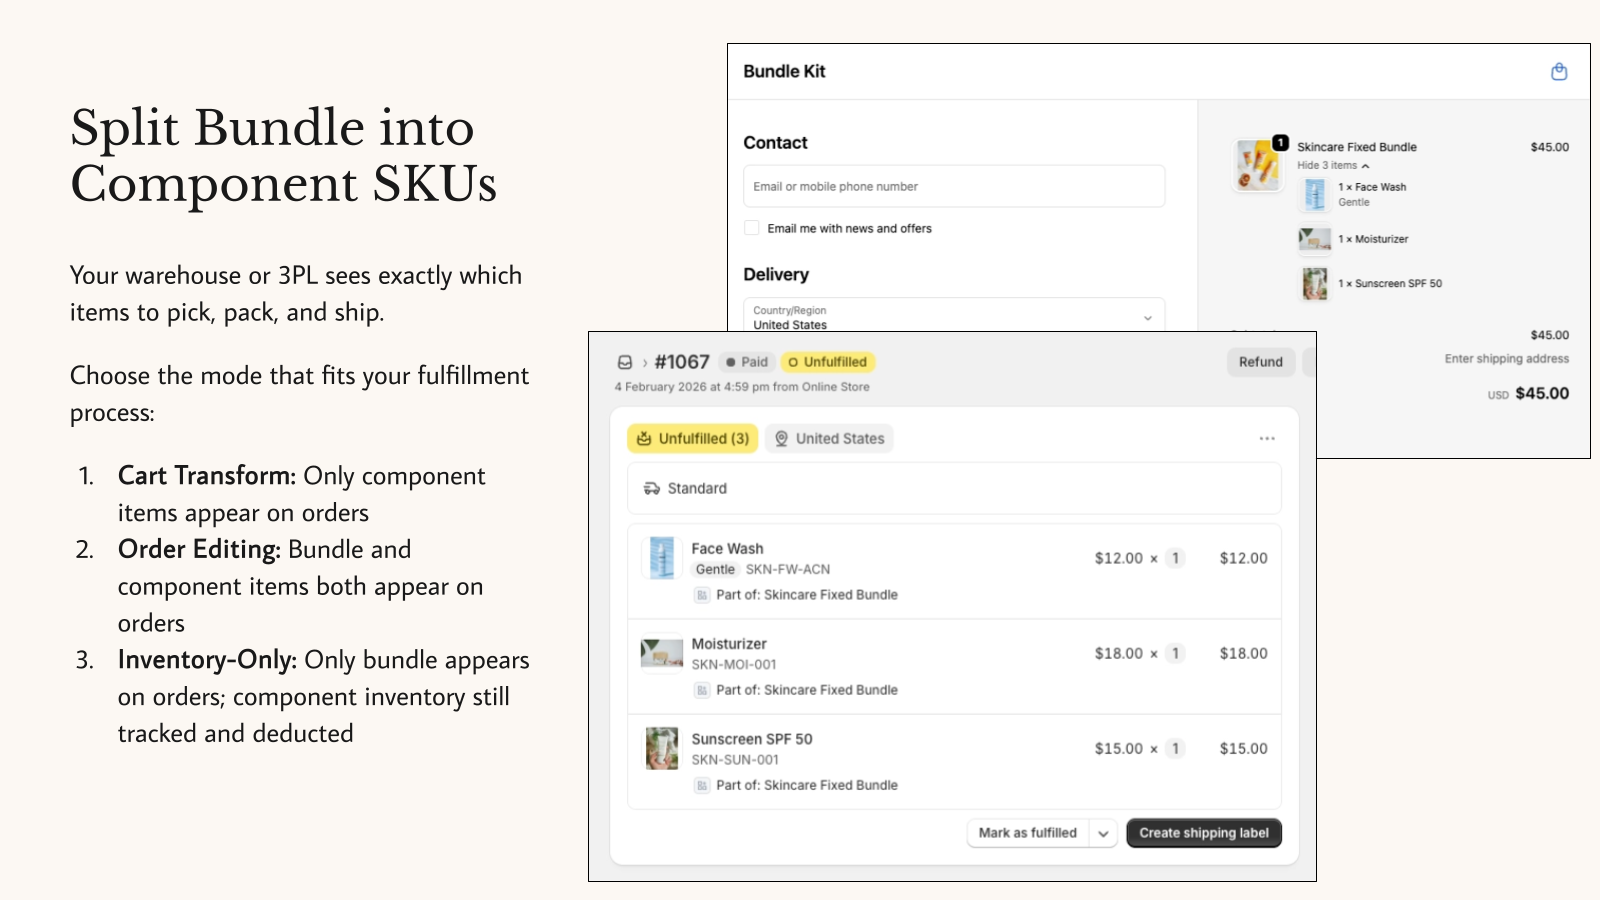Click 'Part of: Skincare Fixed Bundle' under Sunscreen
This screenshot has height=900, width=1600.
pyautogui.click(x=807, y=785)
